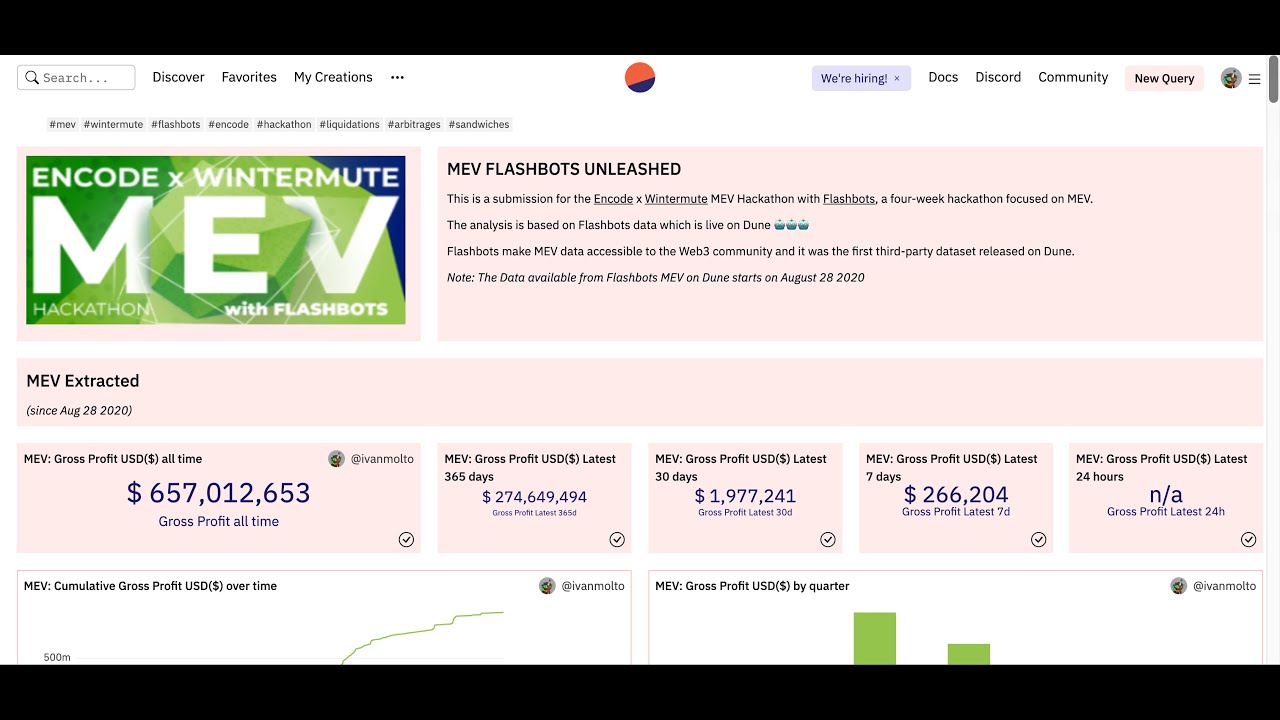
Task: Open Favorites
Action: (249, 77)
